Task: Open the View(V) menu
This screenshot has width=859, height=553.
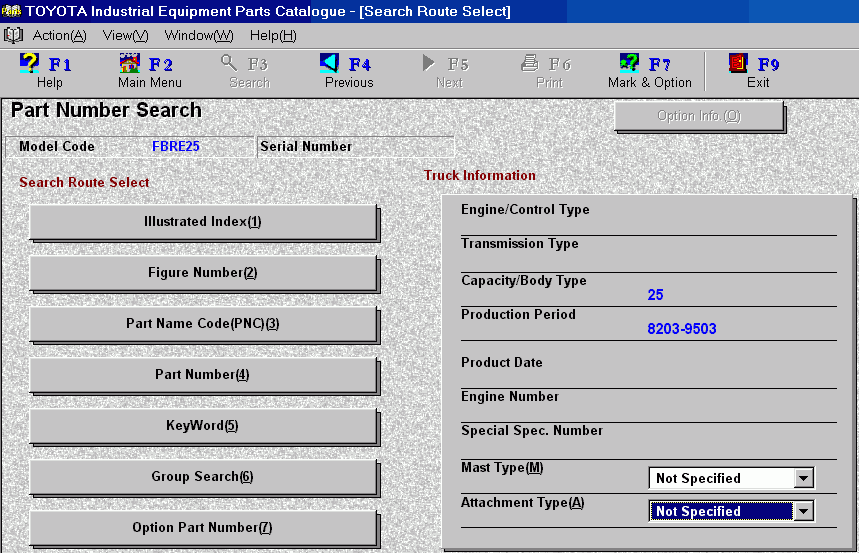Action: [125, 36]
